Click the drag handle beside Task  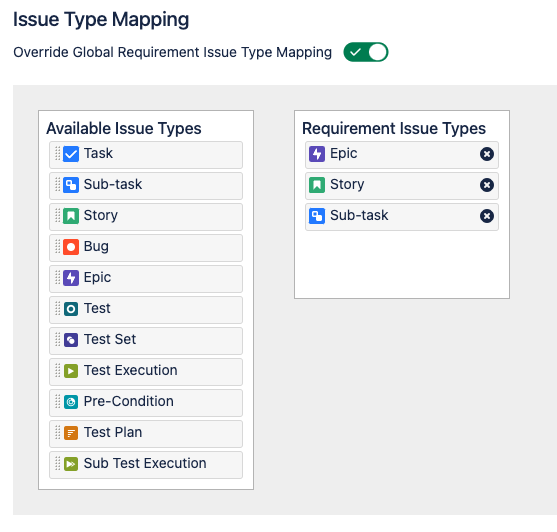(x=58, y=154)
